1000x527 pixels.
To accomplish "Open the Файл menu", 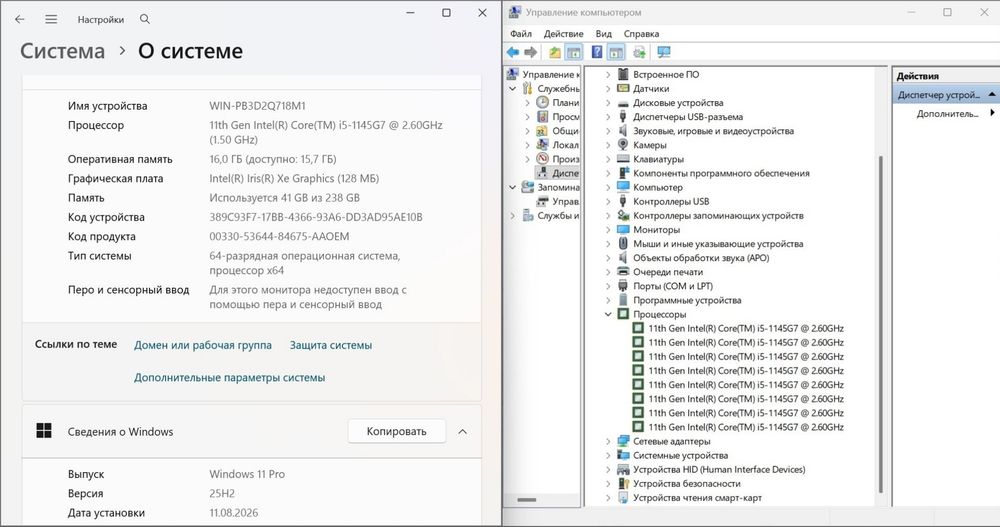I will coord(521,34).
